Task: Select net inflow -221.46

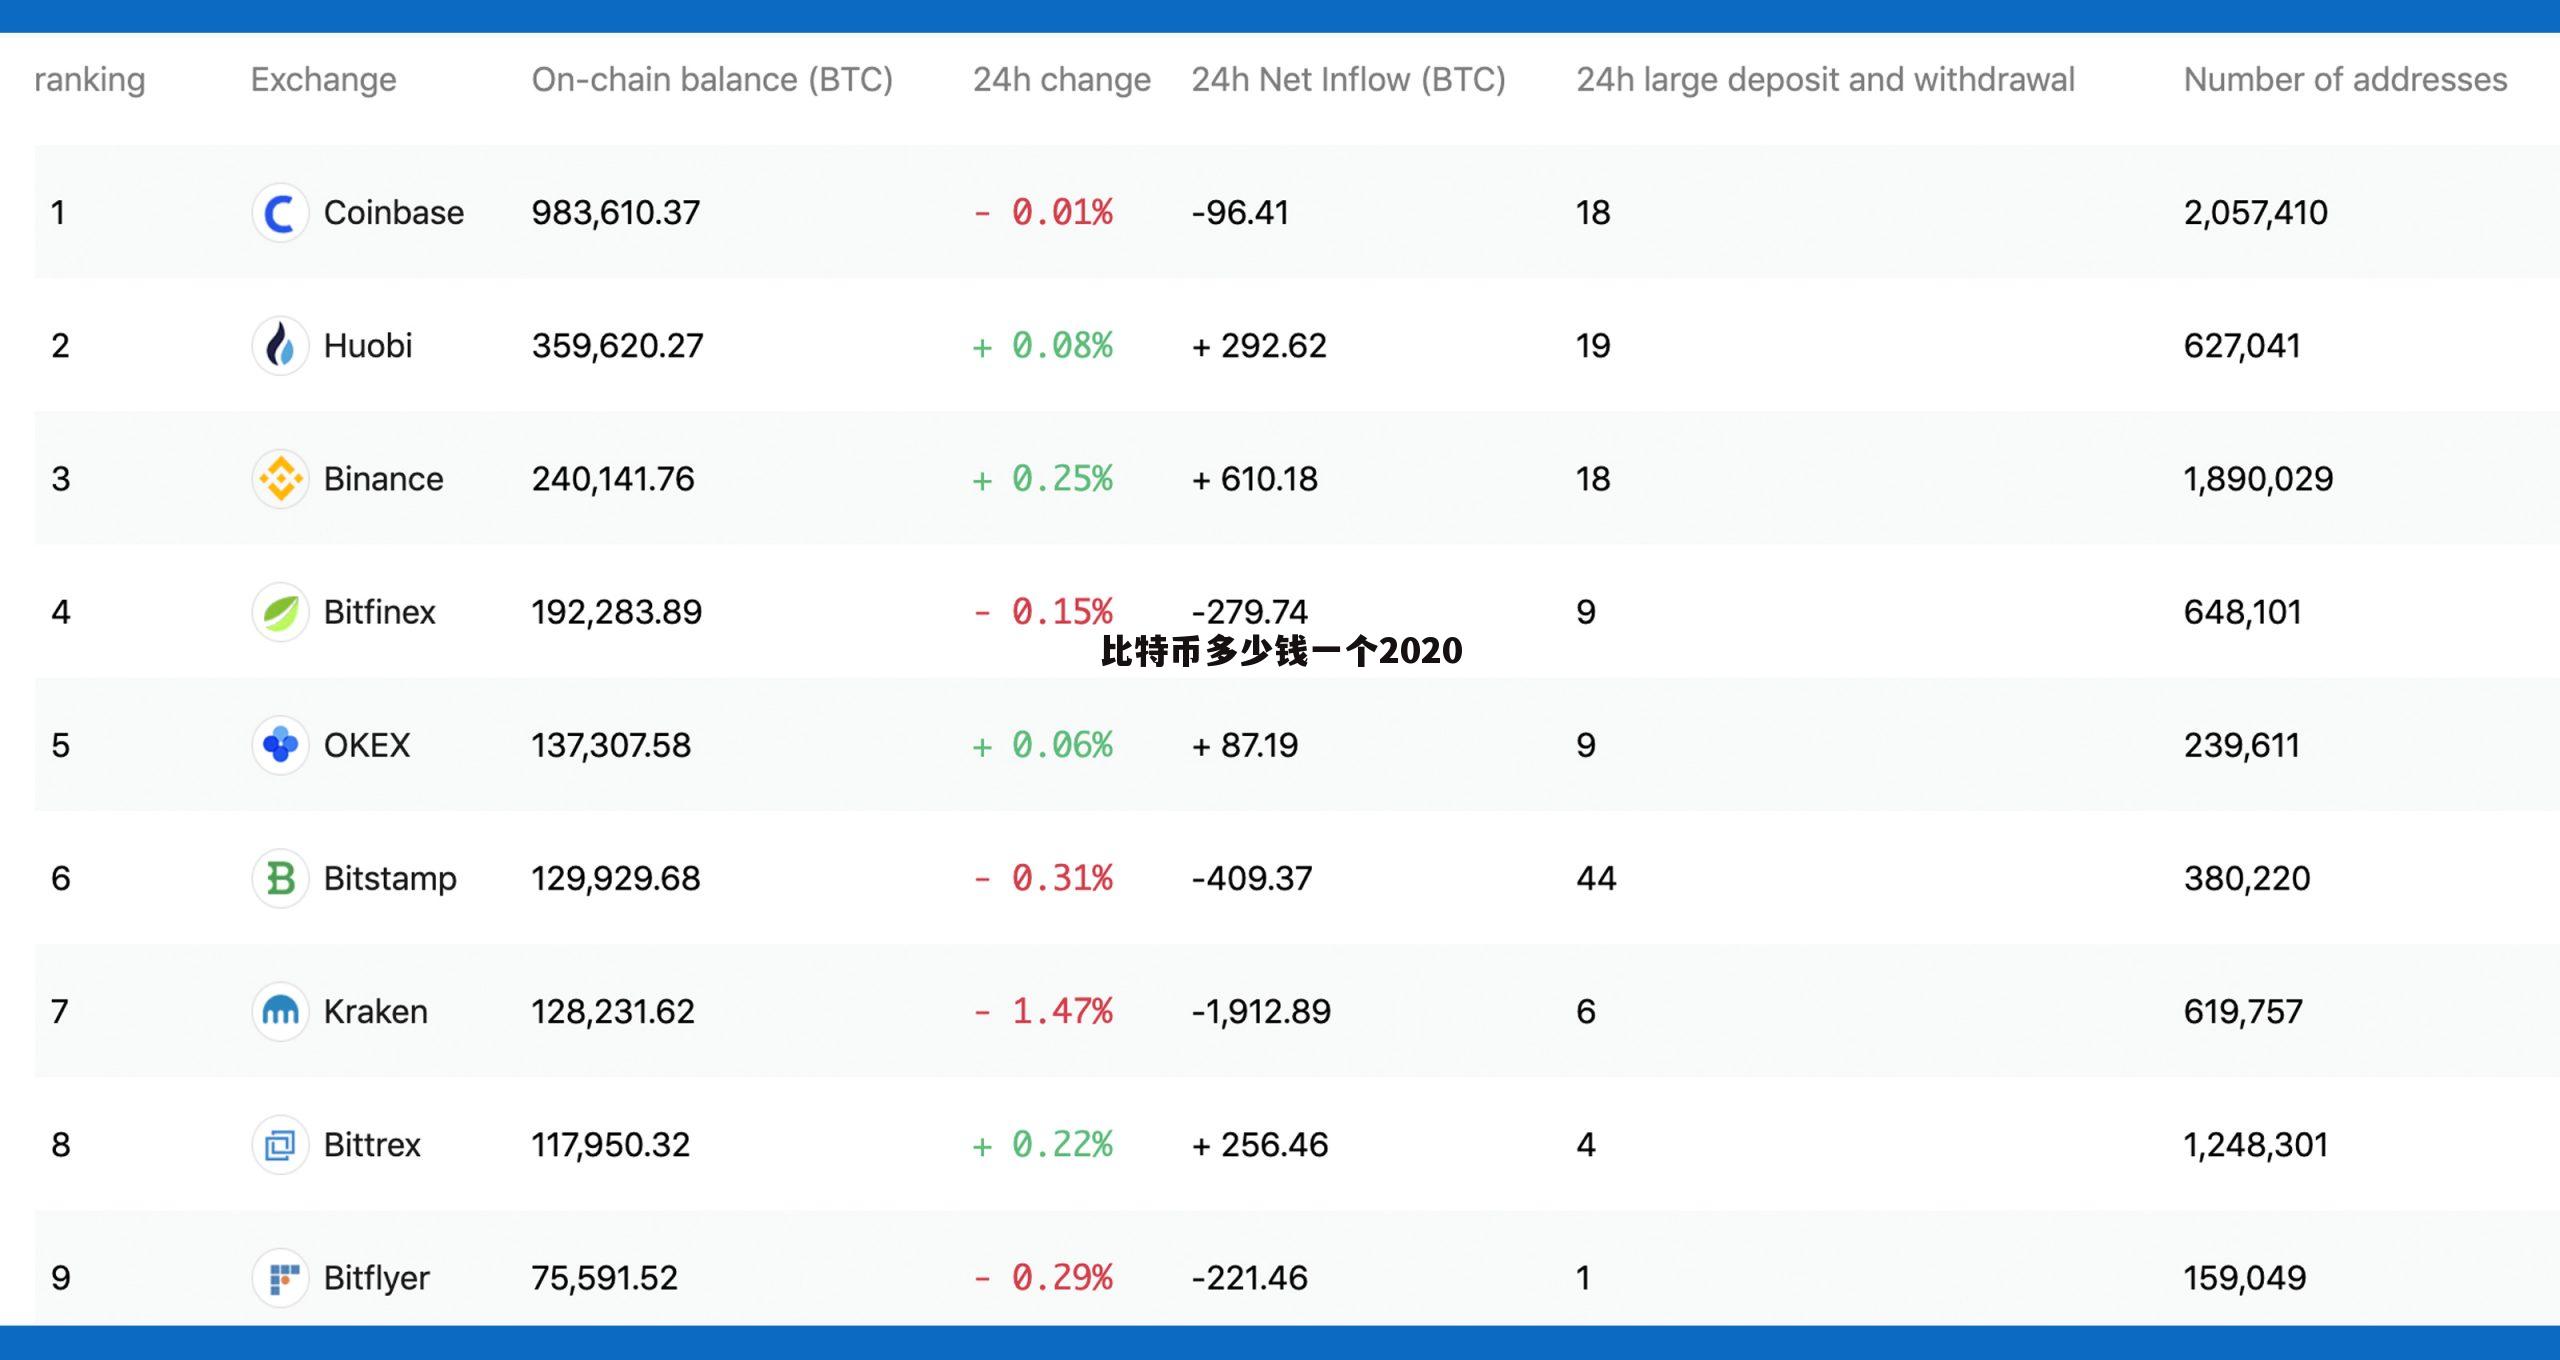Action: (x=1249, y=1277)
